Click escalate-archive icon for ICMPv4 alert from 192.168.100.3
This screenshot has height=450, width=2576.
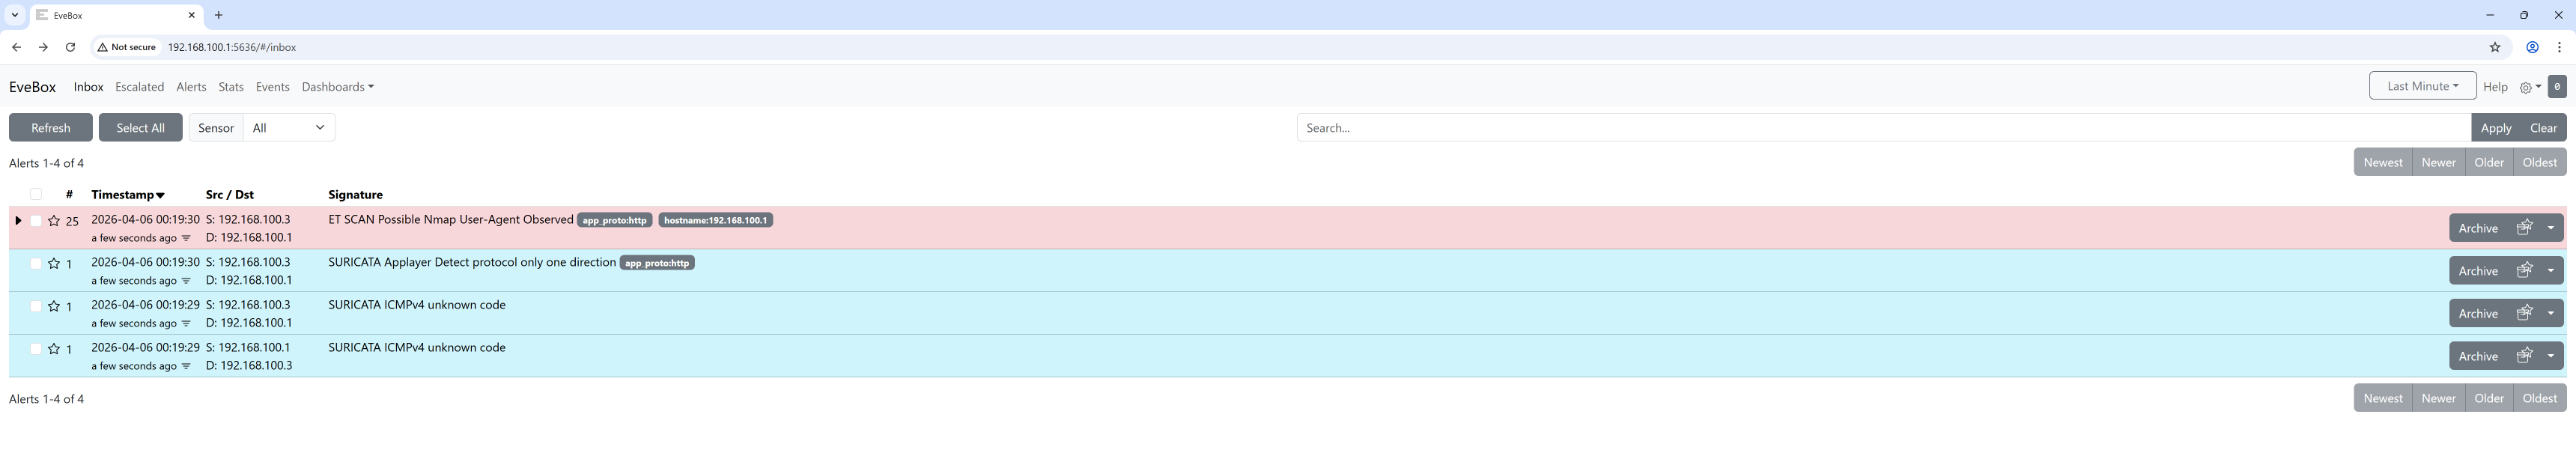pyautogui.click(x=2524, y=313)
